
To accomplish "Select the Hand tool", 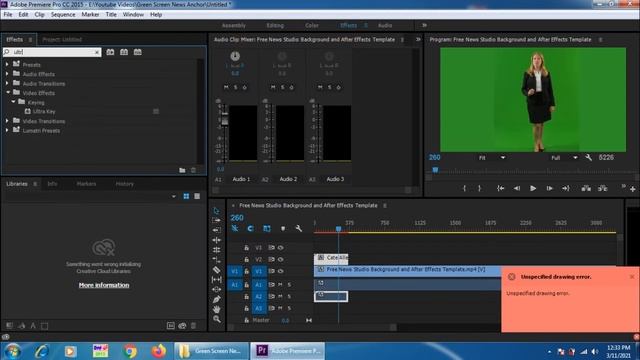I will (x=216, y=309).
